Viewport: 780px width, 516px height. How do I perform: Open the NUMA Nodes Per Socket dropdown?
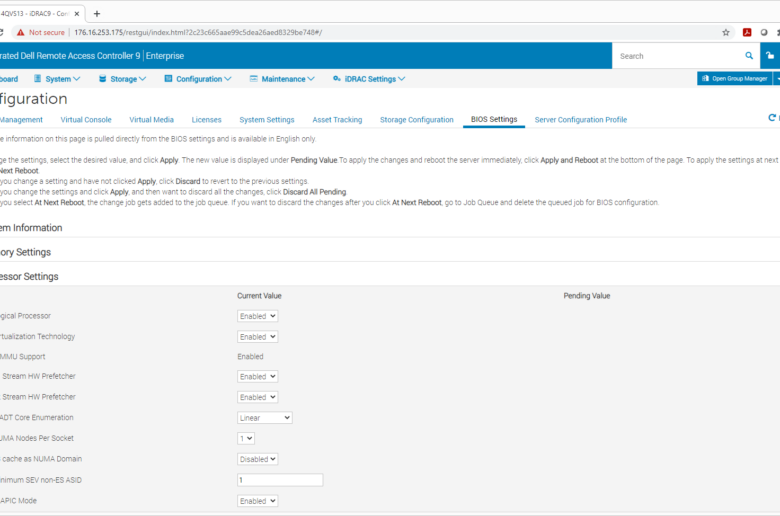tap(246, 438)
